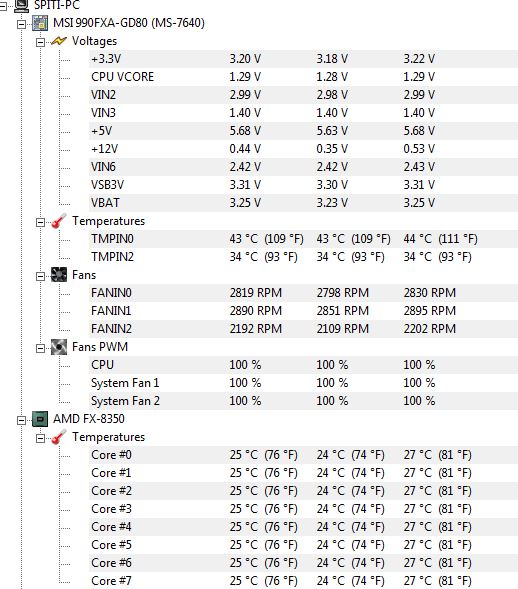Select the +12V voltage row
The width and height of the screenshot is (518, 589).
(304, 149)
